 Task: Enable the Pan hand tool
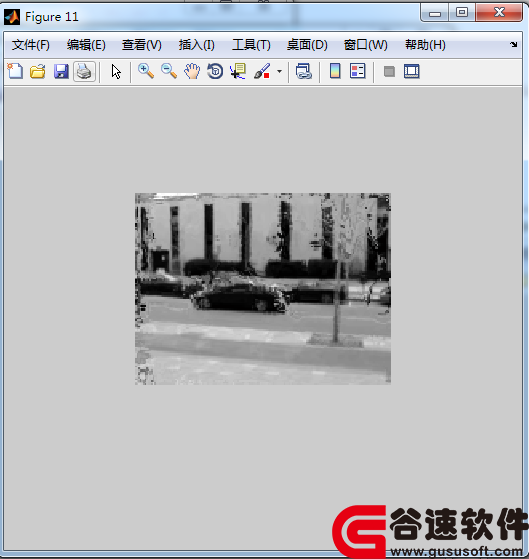pos(192,72)
